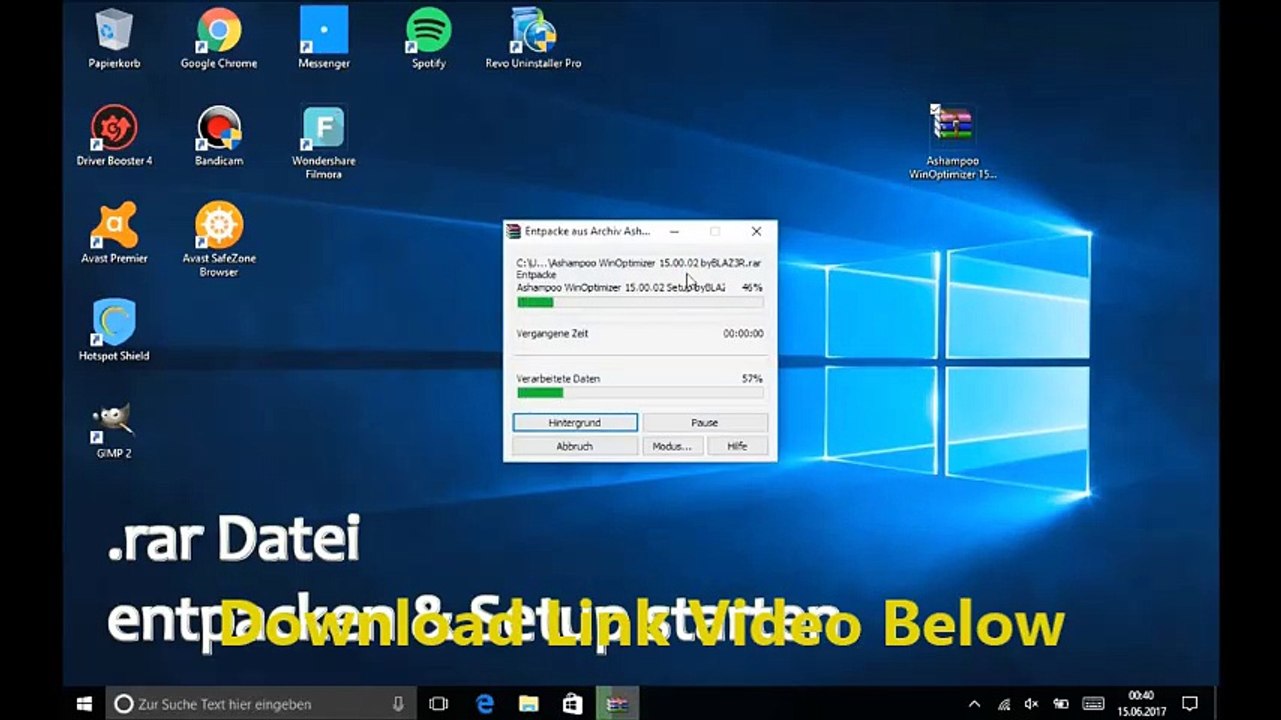Open Task View from taskbar
The height and width of the screenshot is (720, 1281).
438,704
